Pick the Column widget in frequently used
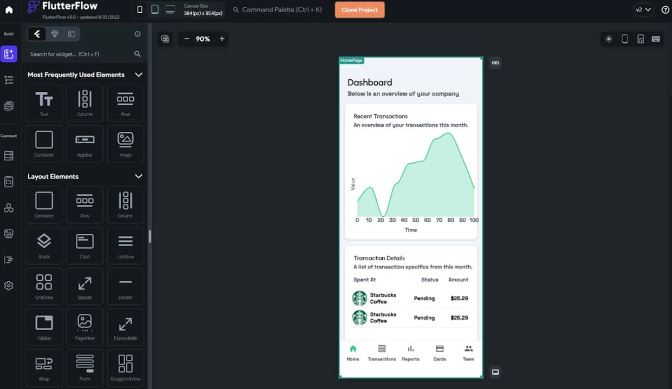Screen dimensions: 672x389 coord(85,103)
